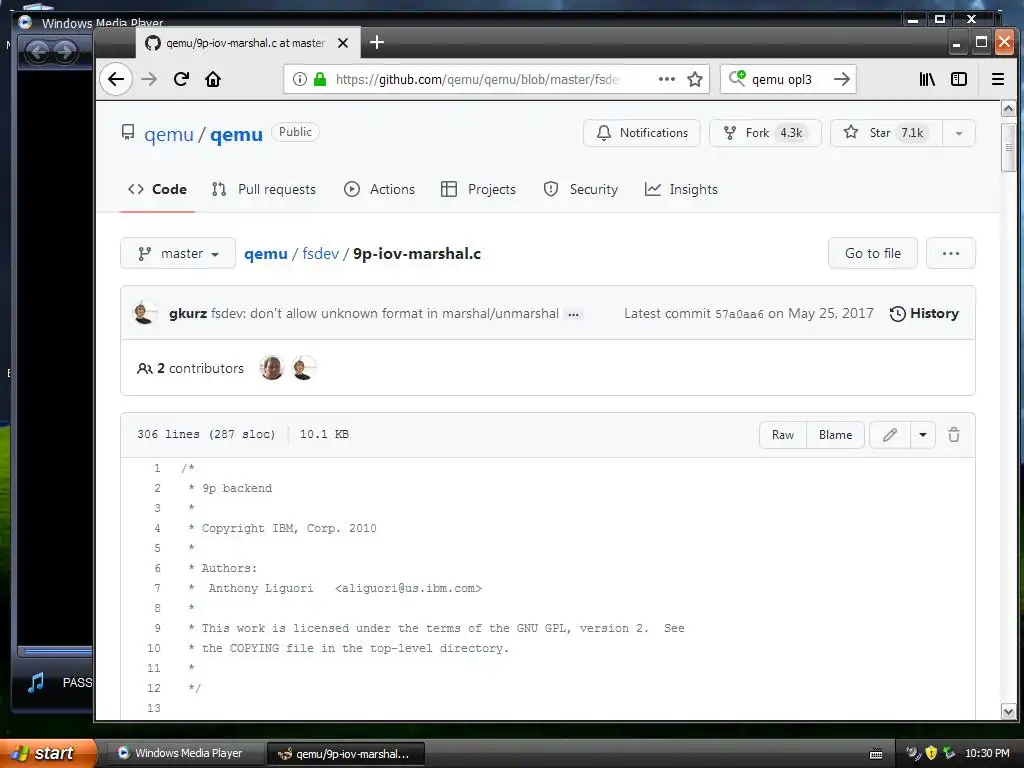Open commit hash 57a0aa6
This screenshot has height=768, width=1024.
[739, 314]
